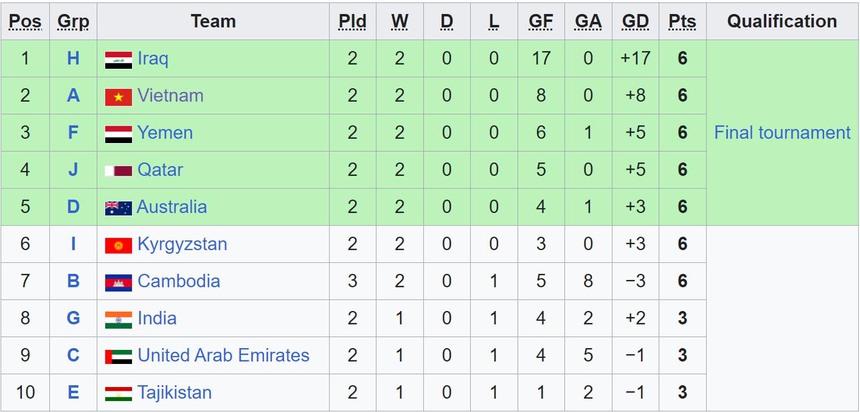Open the Vietnam team link
The height and width of the screenshot is (412, 860).
(170, 96)
